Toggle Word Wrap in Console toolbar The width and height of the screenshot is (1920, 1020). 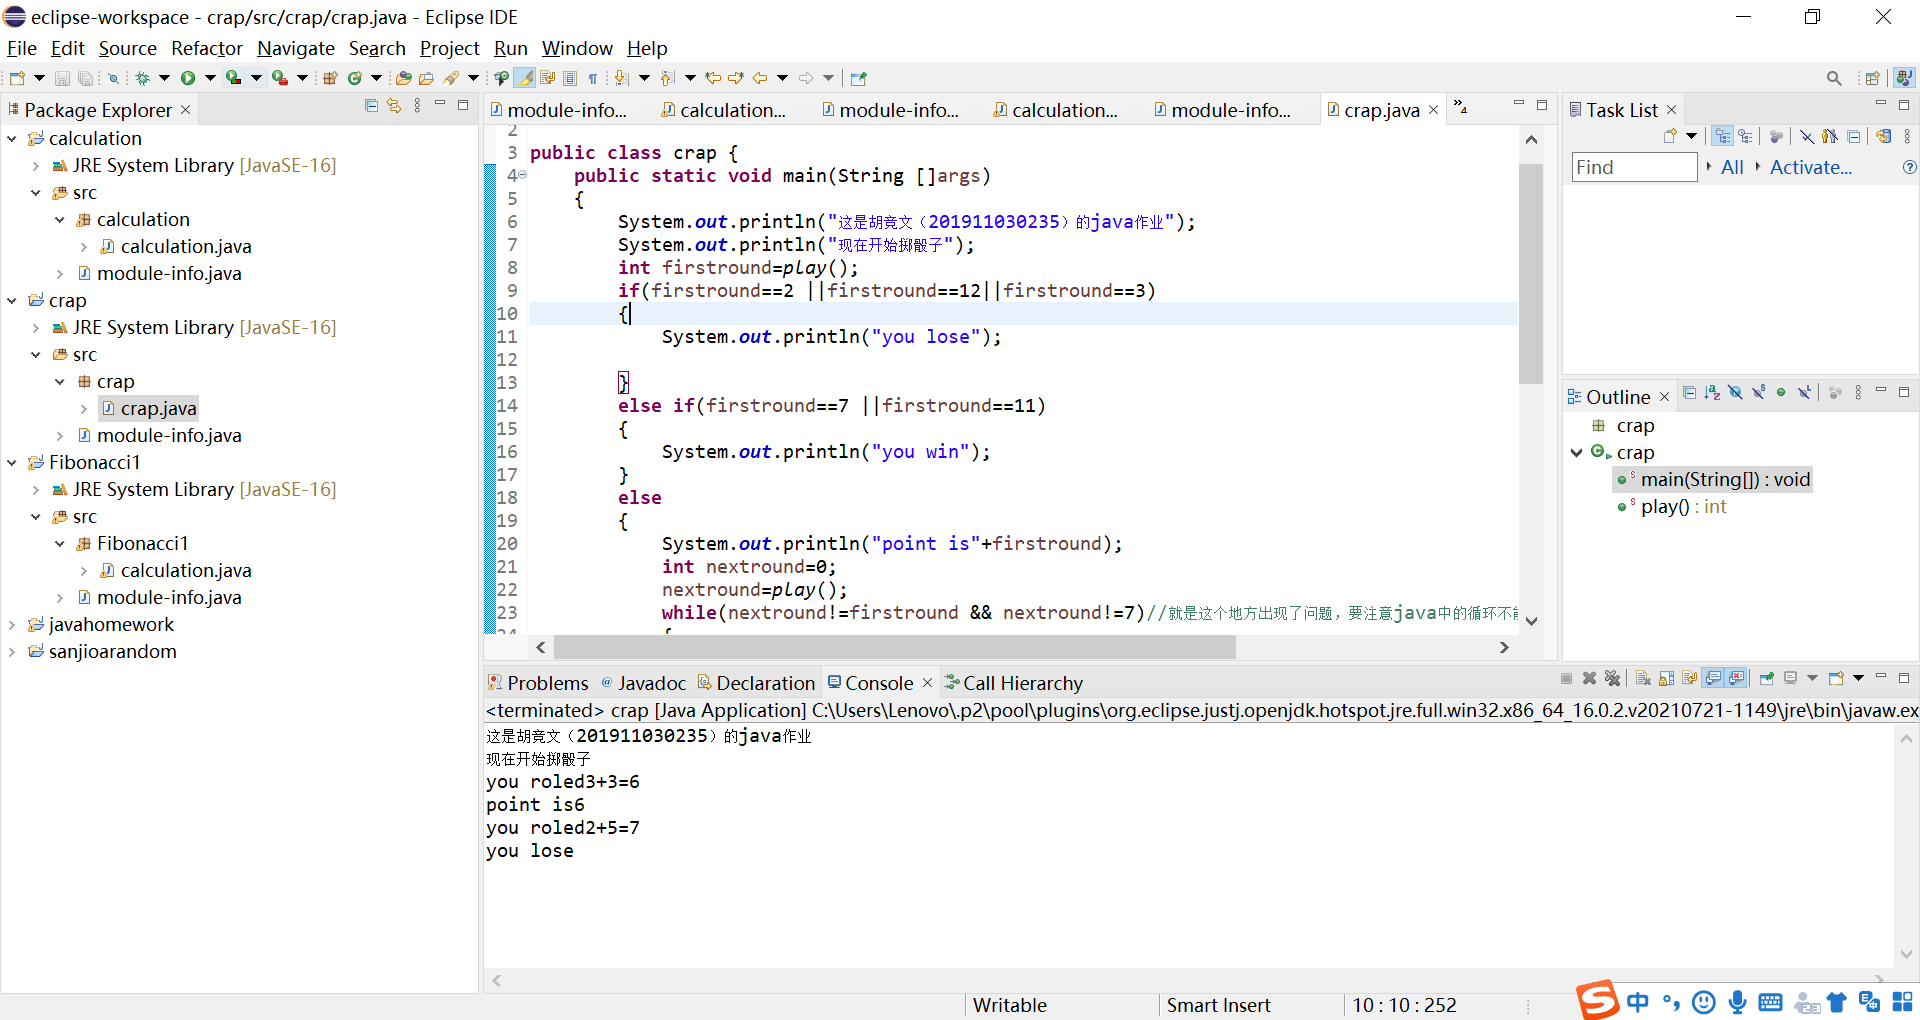point(1689,678)
